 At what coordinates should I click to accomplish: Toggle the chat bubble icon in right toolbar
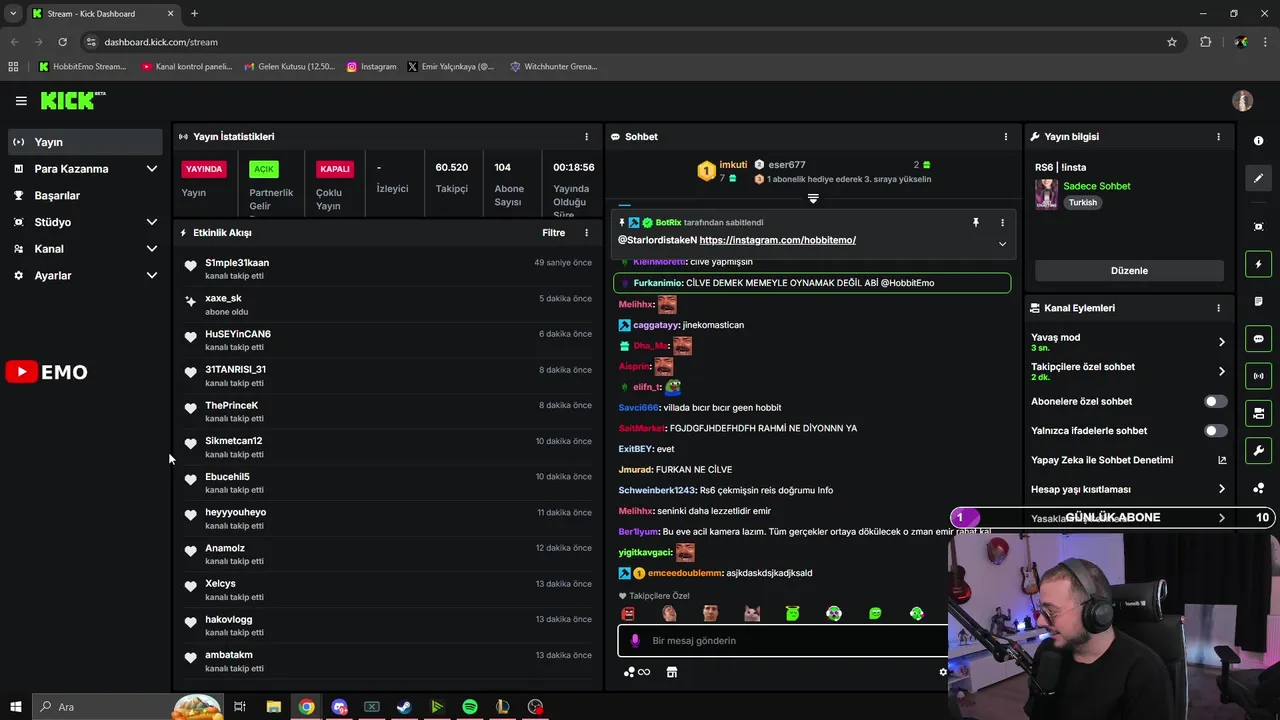[x=1258, y=339]
